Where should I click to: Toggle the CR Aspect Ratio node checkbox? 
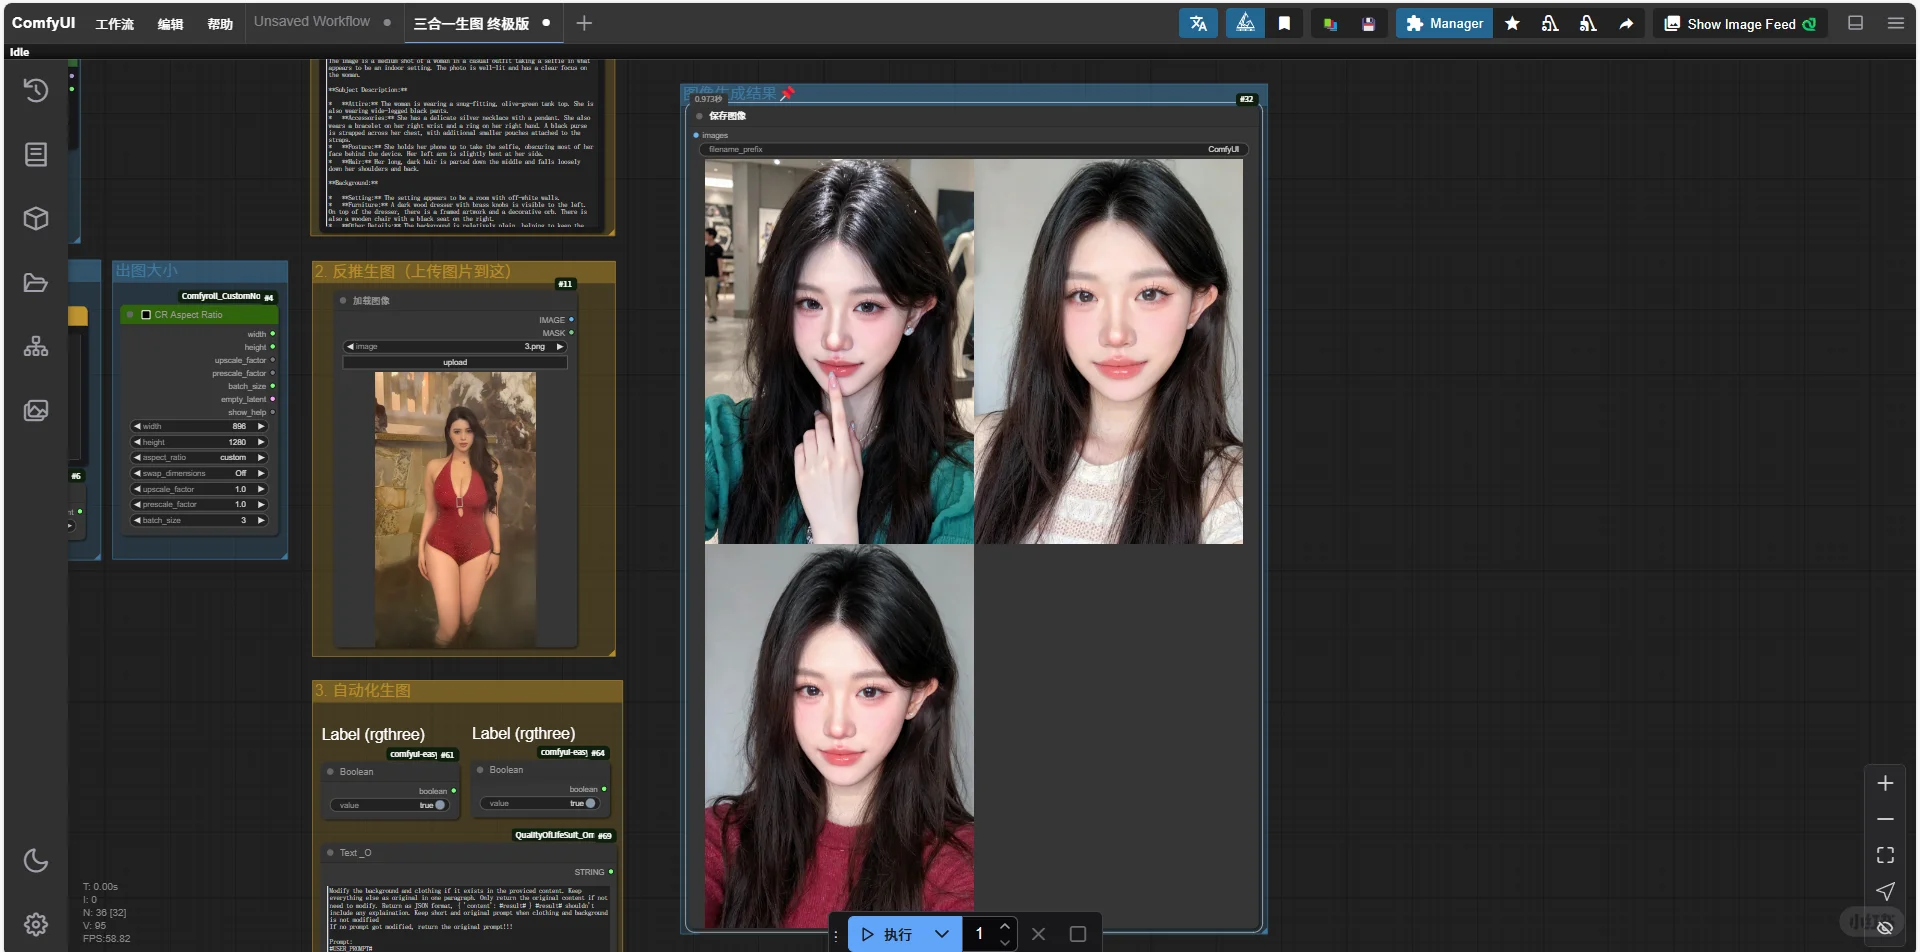coord(146,314)
